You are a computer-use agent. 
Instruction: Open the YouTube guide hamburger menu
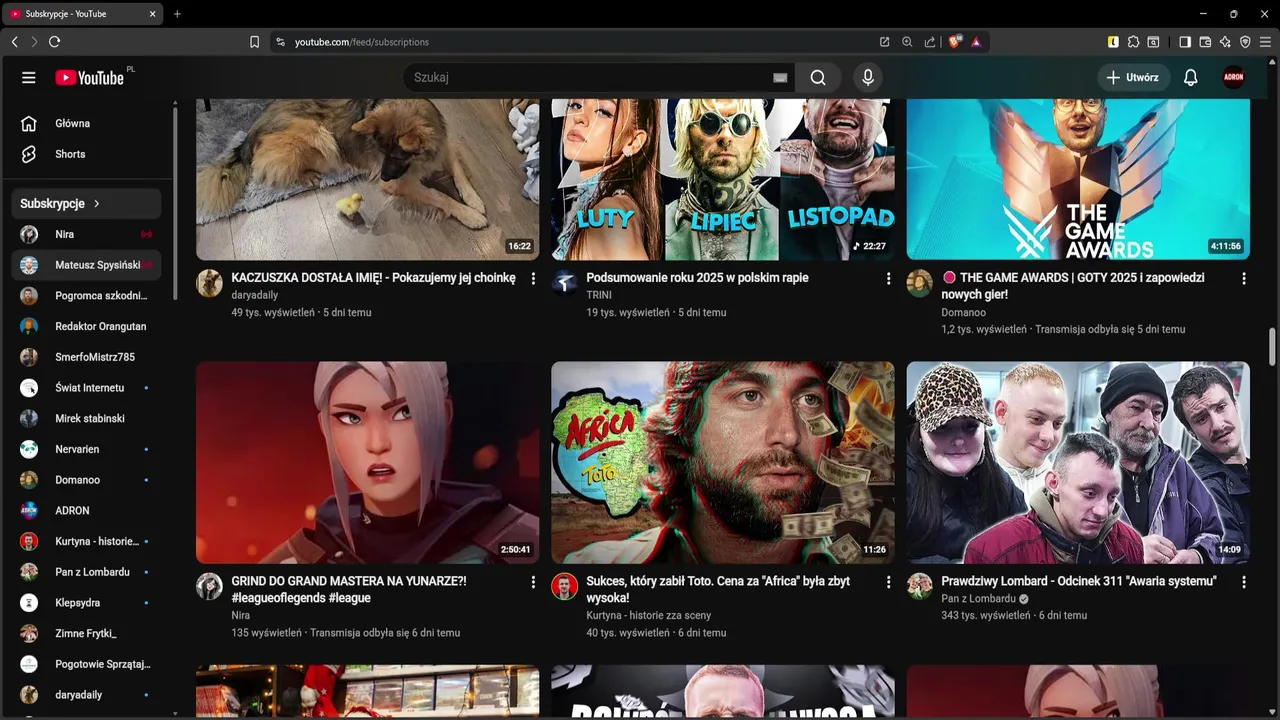(x=29, y=78)
